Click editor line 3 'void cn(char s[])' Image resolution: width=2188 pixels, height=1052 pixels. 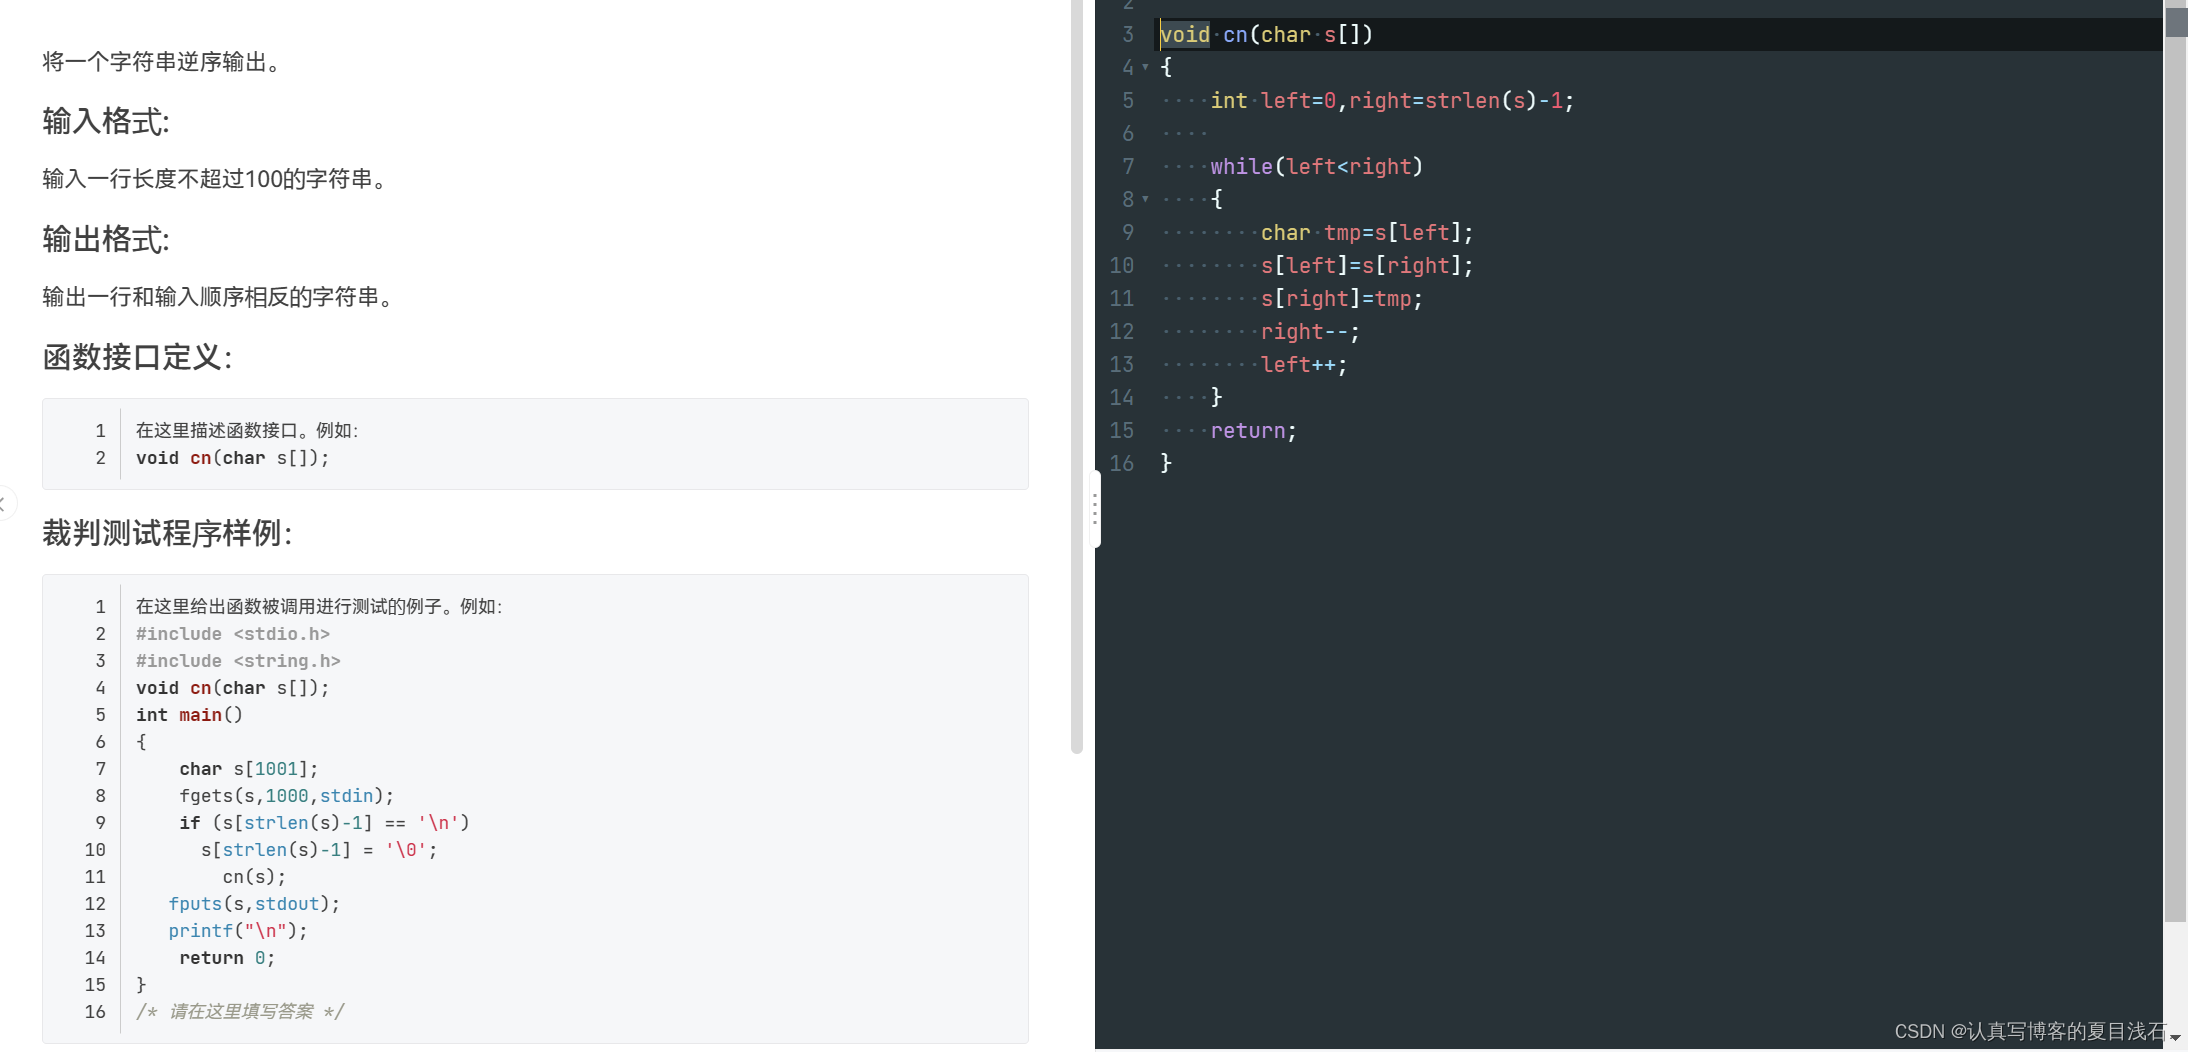pyautogui.click(x=1266, y=35)
